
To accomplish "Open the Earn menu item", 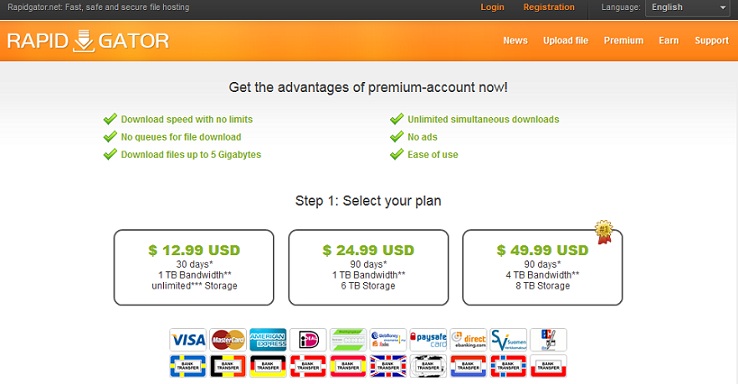I will (x=669, y=40).
